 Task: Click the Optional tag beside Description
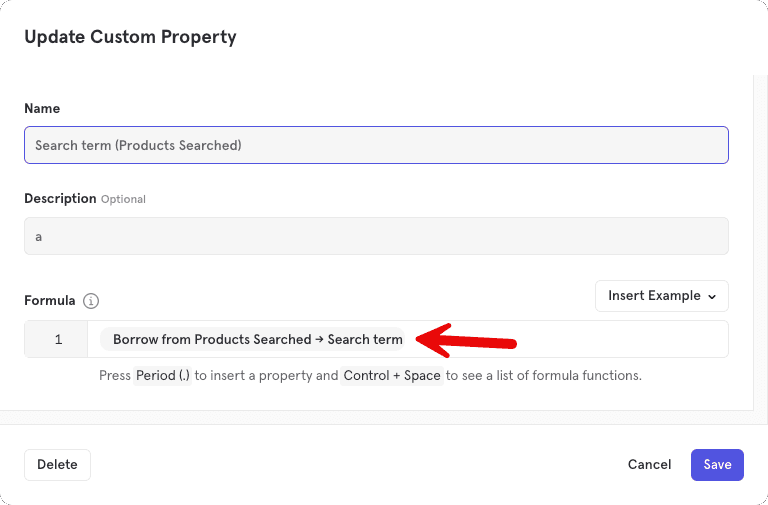[x=123, y=199]
